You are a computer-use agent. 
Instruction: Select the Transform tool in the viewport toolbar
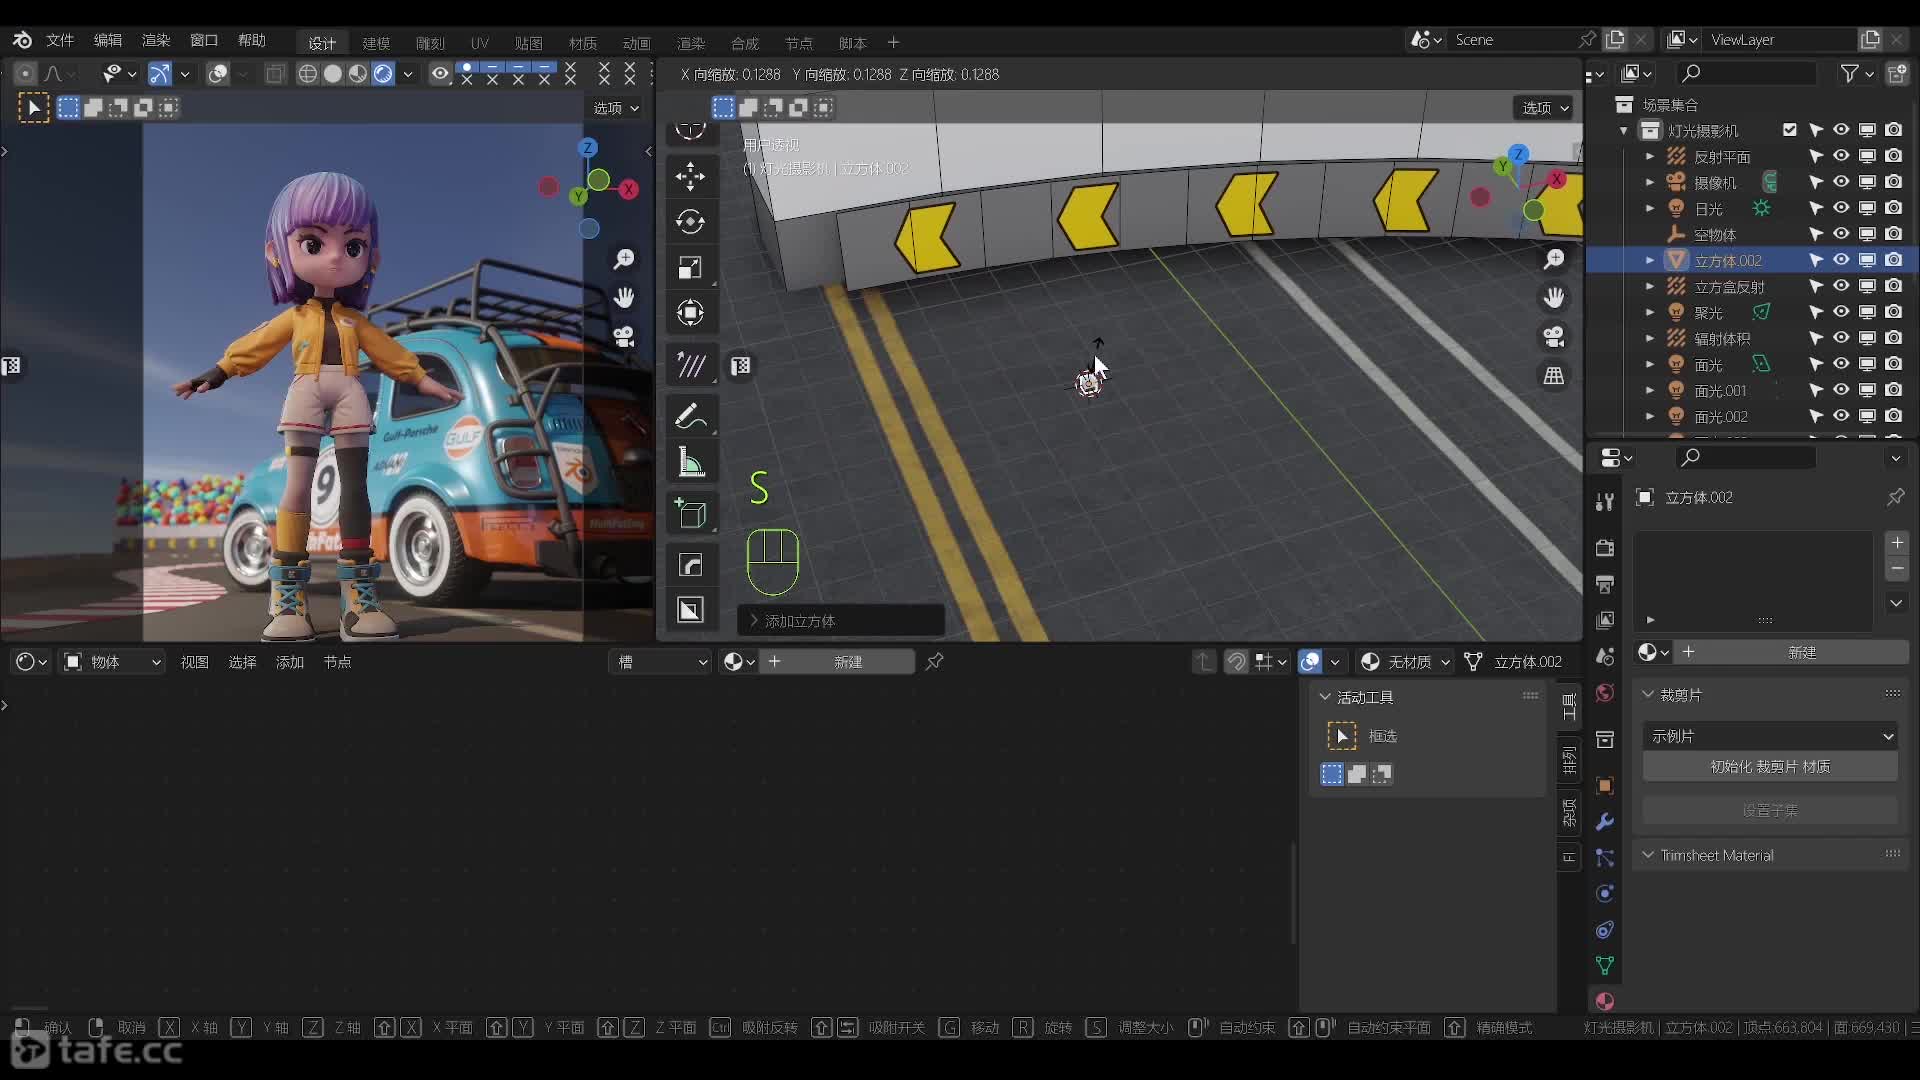[x=690, y=313]
